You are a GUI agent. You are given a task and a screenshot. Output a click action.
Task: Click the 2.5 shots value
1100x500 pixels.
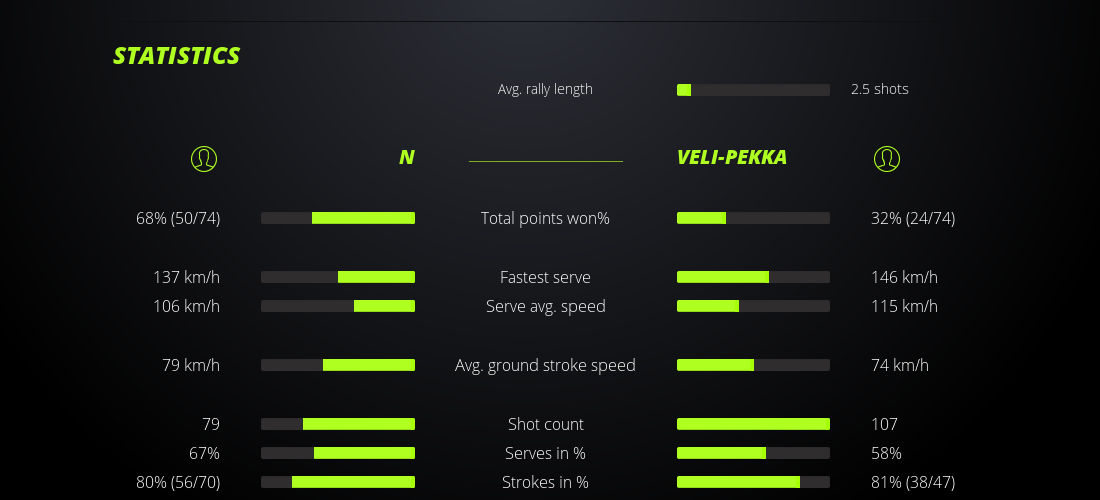[879, 89]
